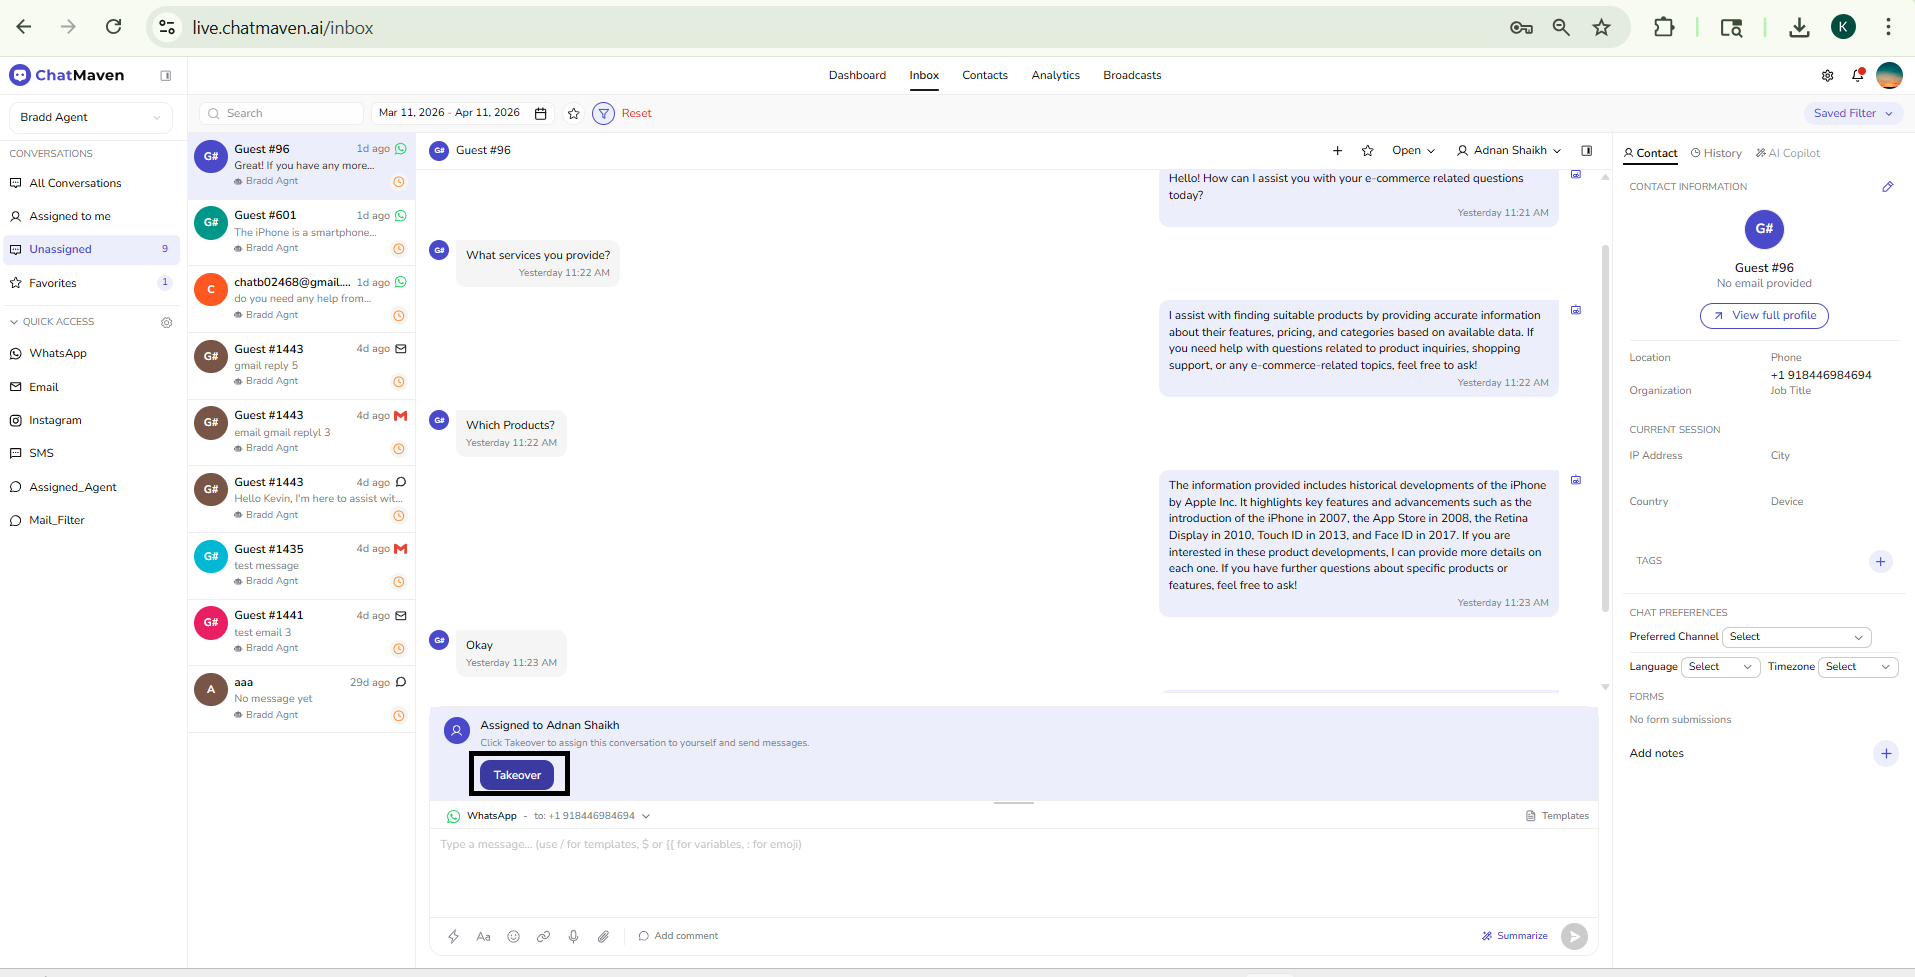Send the message with the arrow icon
The height and width of the screenshot is (977, 1915).
[x=1574, y=936]
